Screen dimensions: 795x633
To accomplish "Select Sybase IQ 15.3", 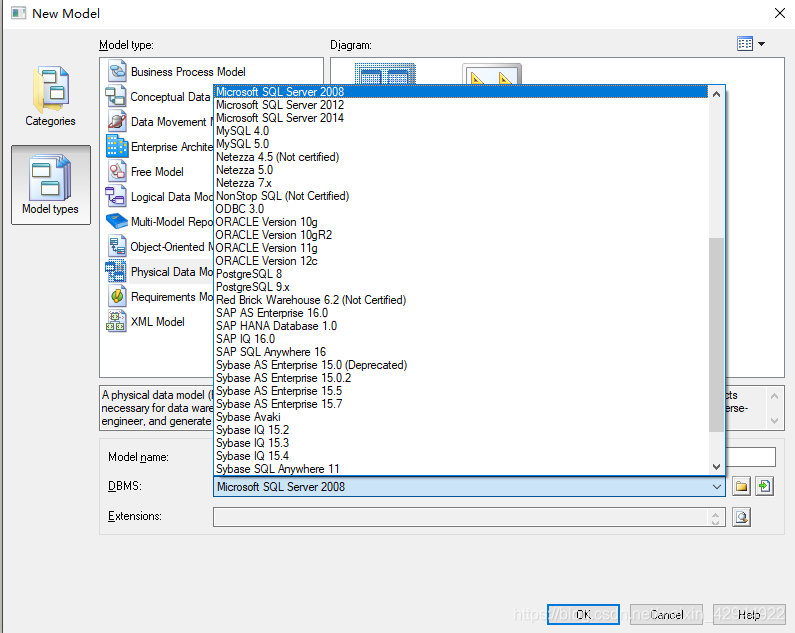I will (x=461, y=443).
